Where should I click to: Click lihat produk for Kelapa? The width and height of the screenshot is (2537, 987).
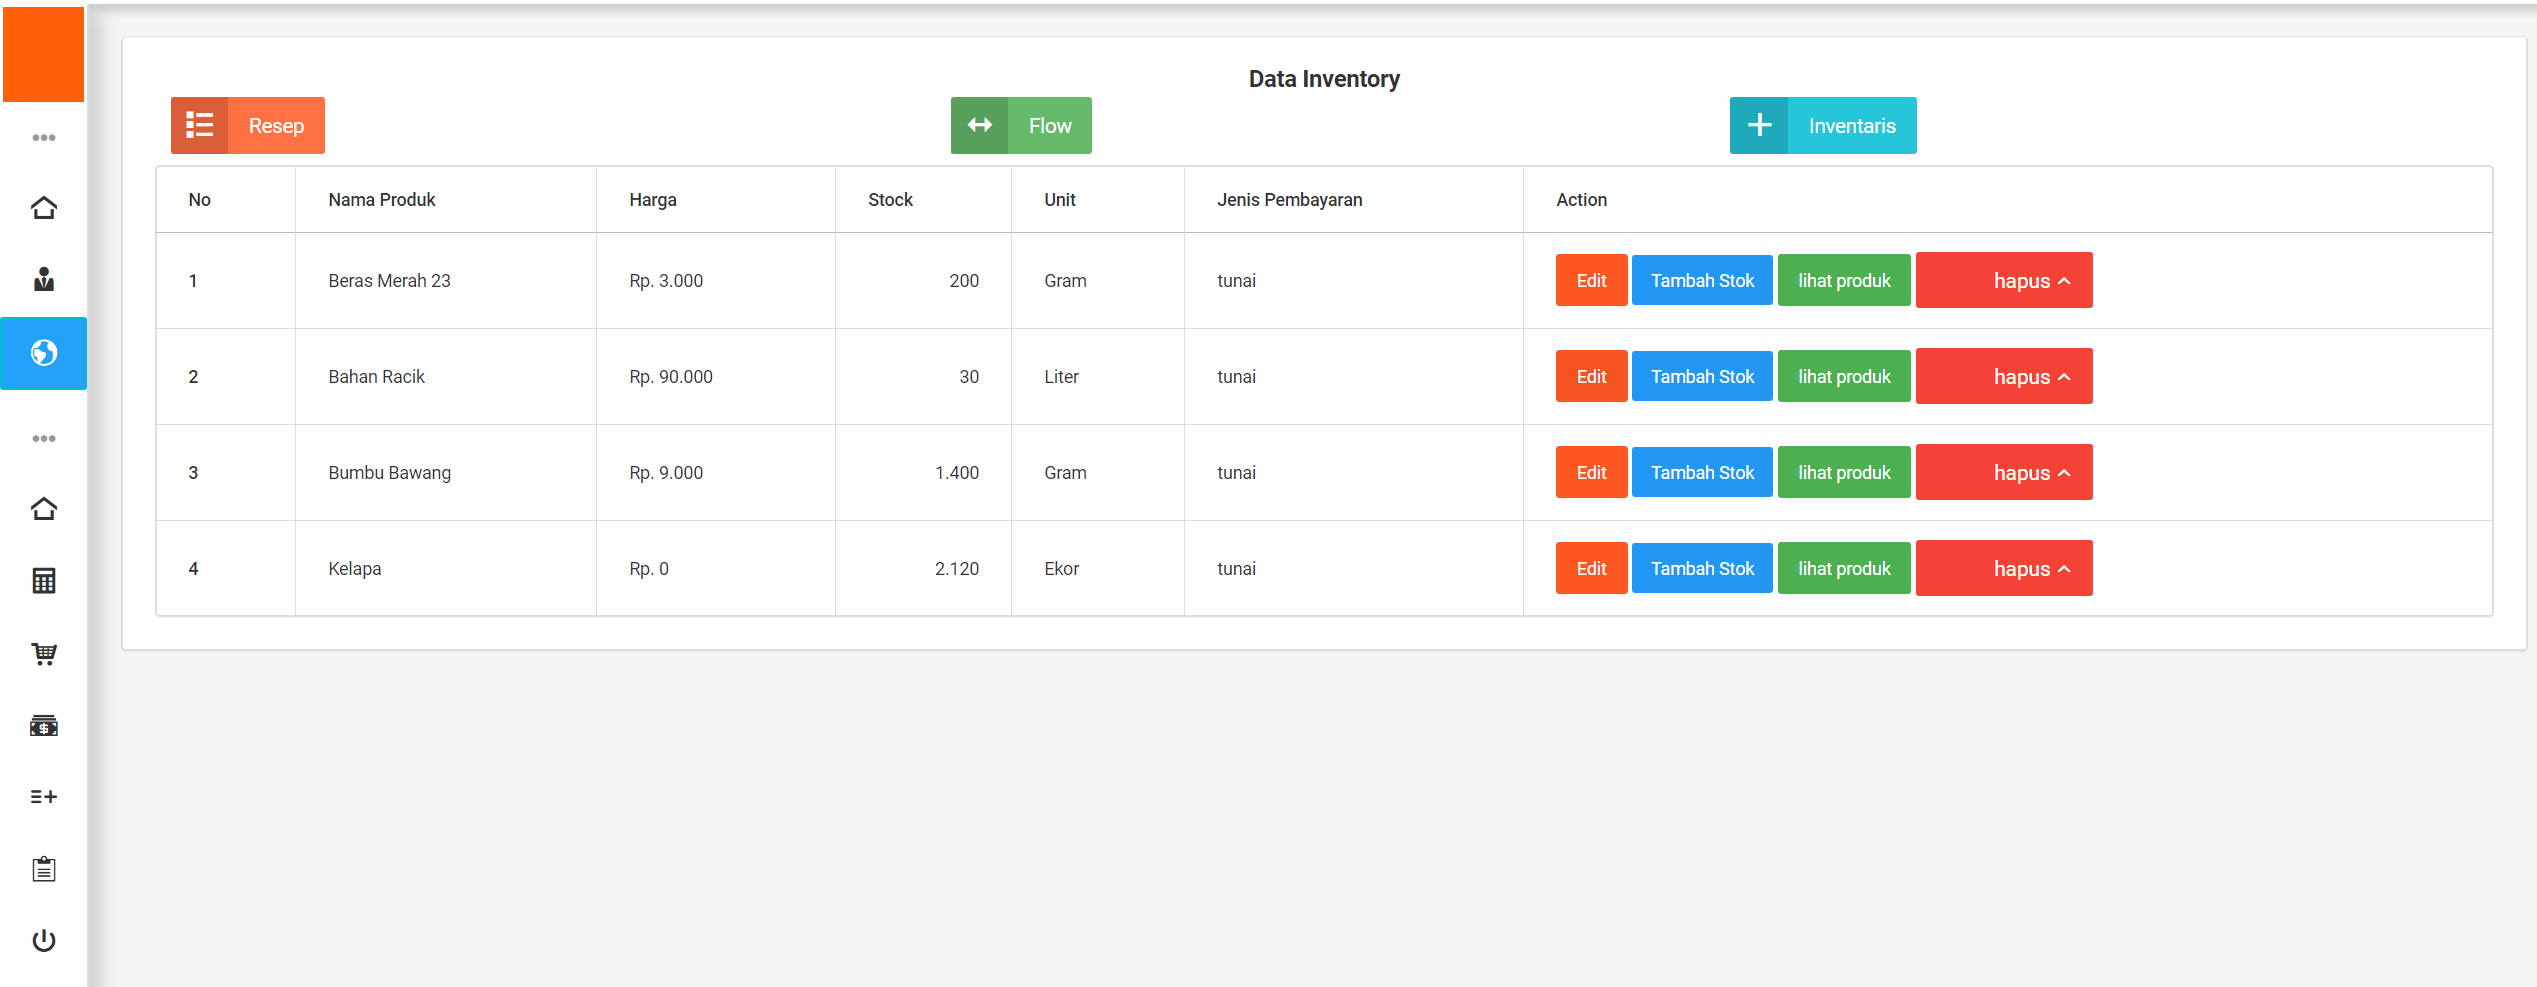[1844, 568]
